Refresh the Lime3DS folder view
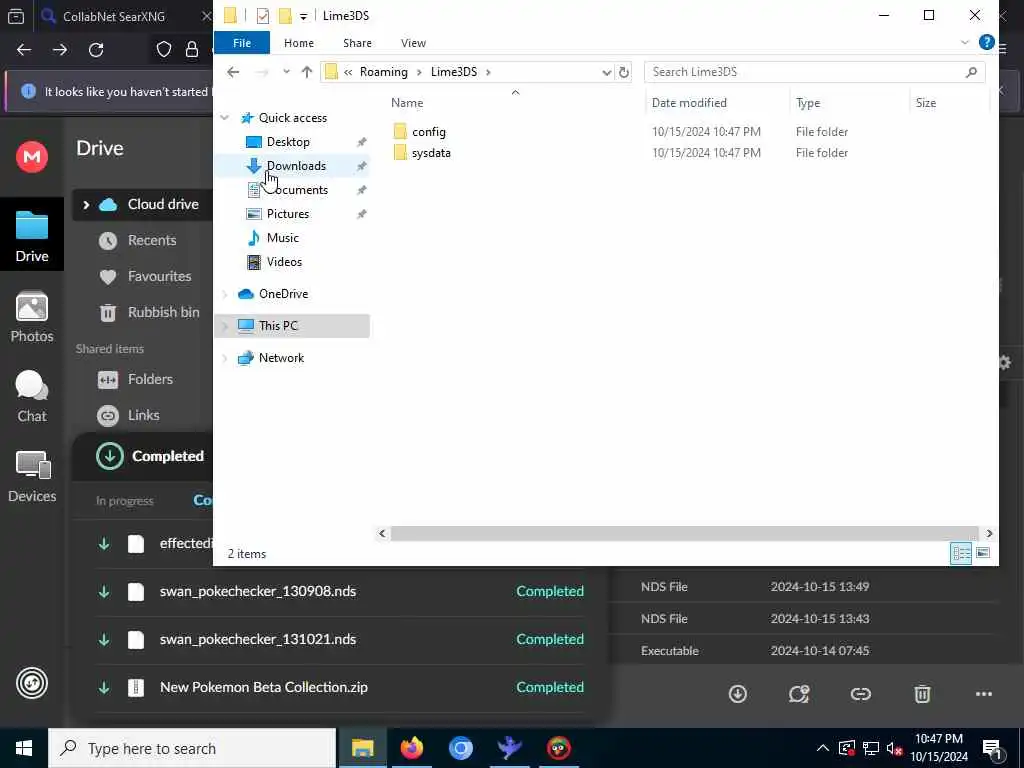 [x=624, y=72]
